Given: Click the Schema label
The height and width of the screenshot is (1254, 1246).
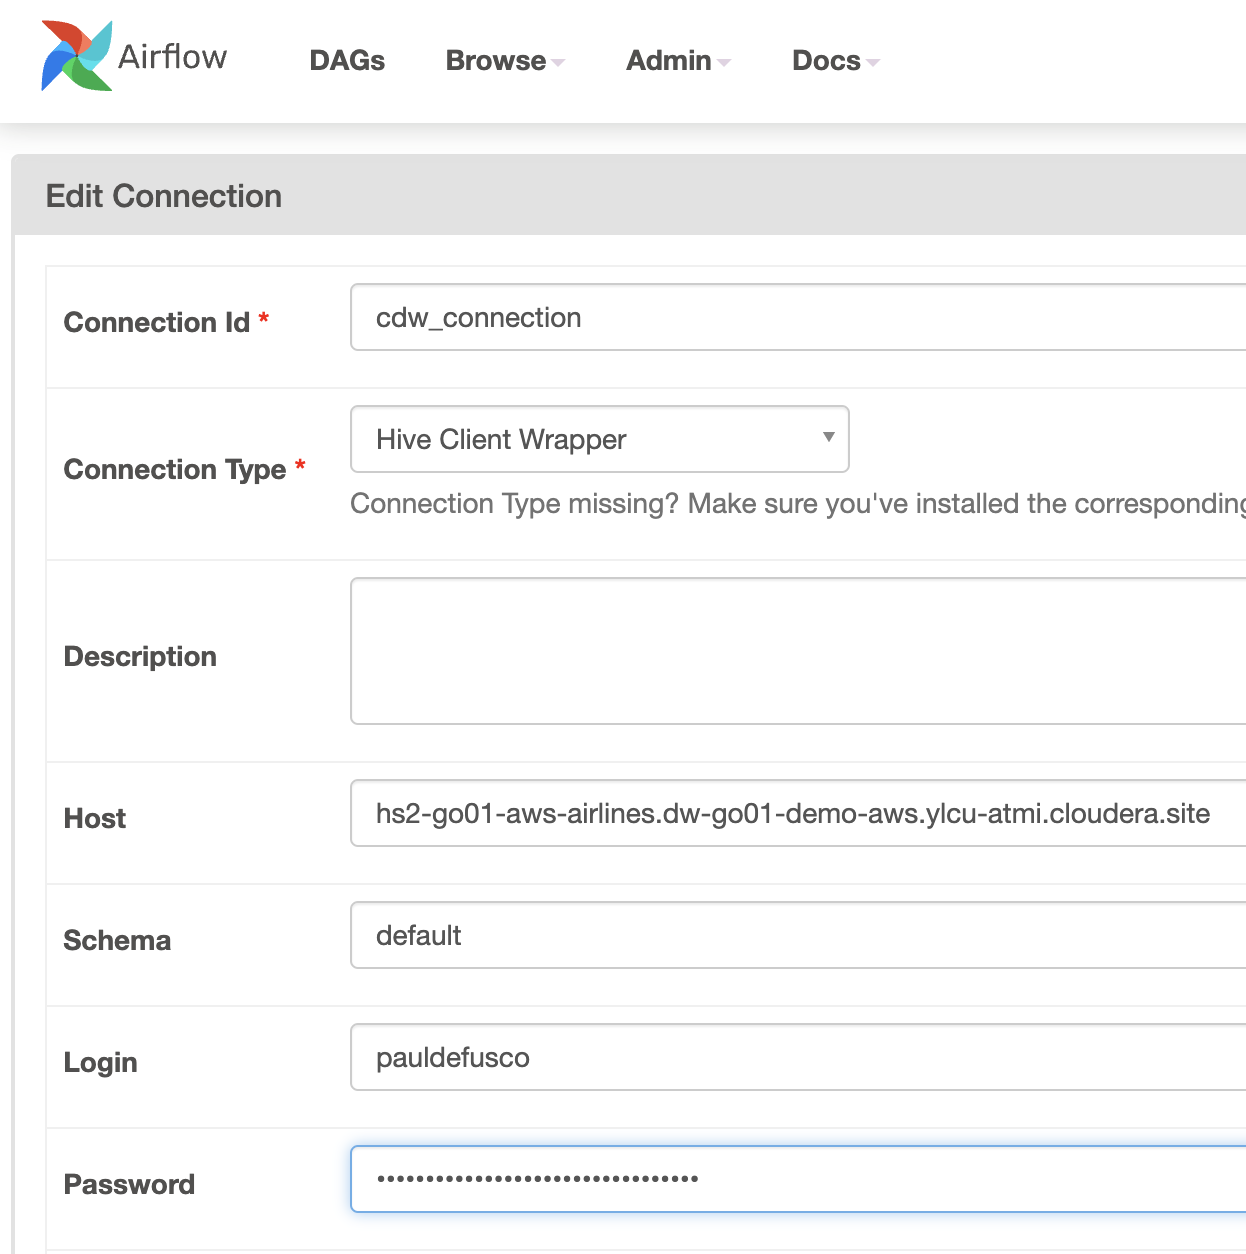Looking at the screenshot, I should [x=117, y=940].
